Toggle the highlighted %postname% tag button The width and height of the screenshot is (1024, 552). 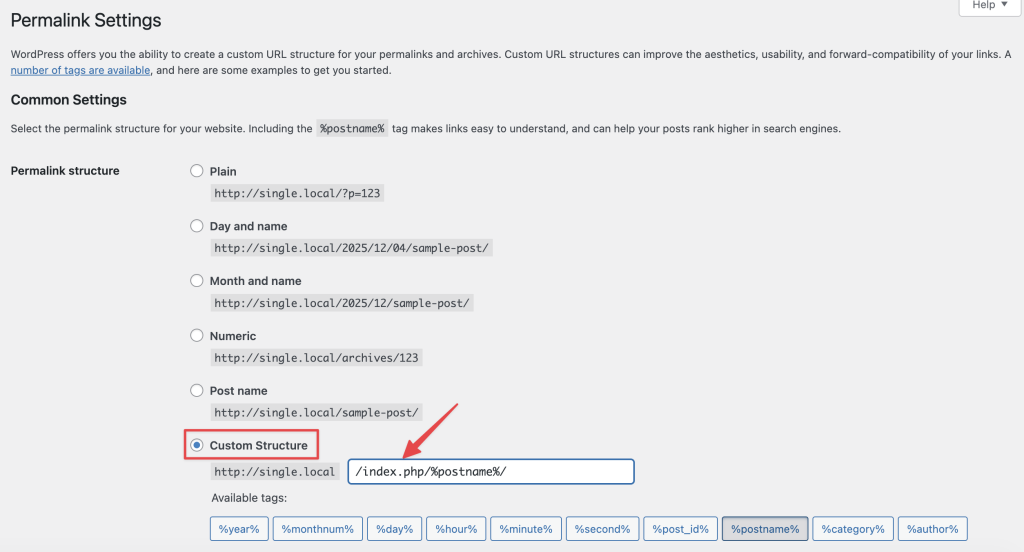pos(765,529)
